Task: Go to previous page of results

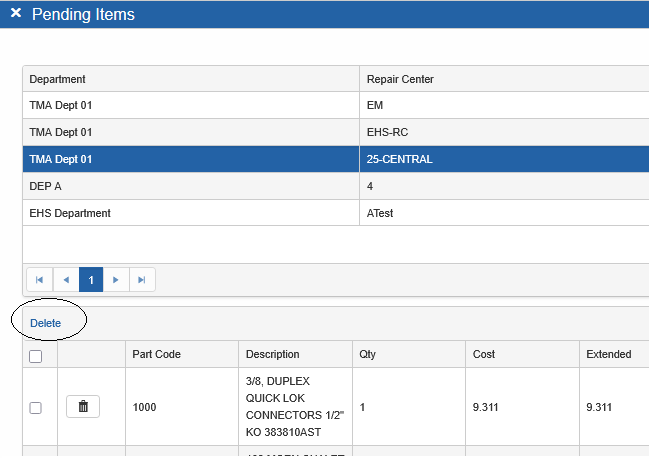Action: pos(66,280)
